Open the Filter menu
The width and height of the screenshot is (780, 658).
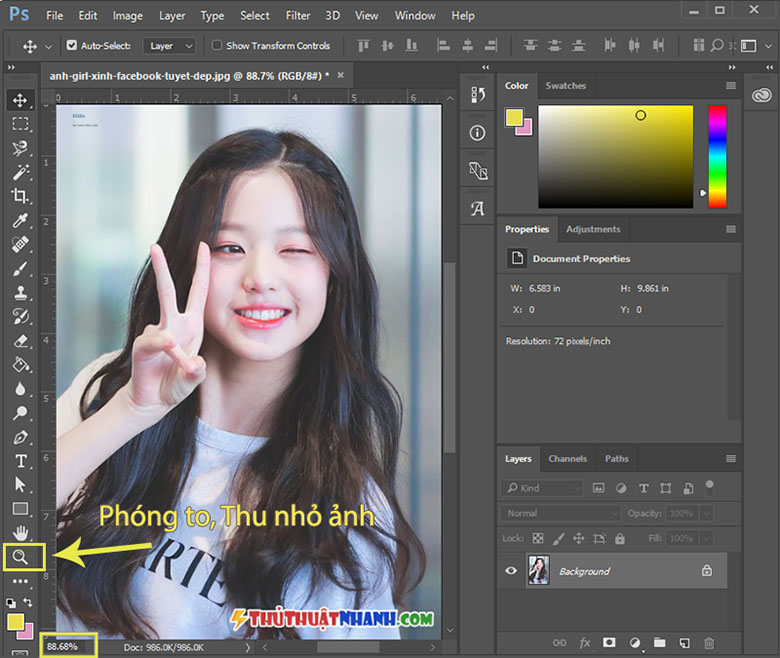point(297,16)
